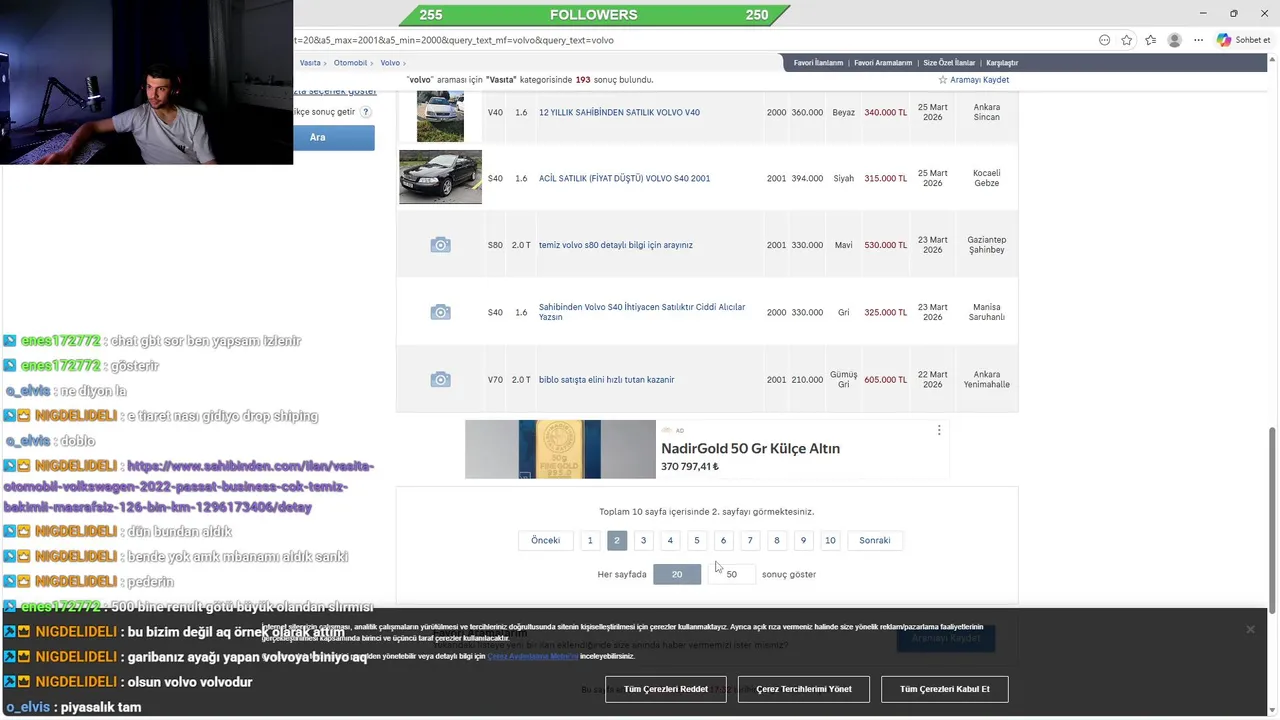Open the Size Özel İlanlar menu item

[x=949, y=63]
